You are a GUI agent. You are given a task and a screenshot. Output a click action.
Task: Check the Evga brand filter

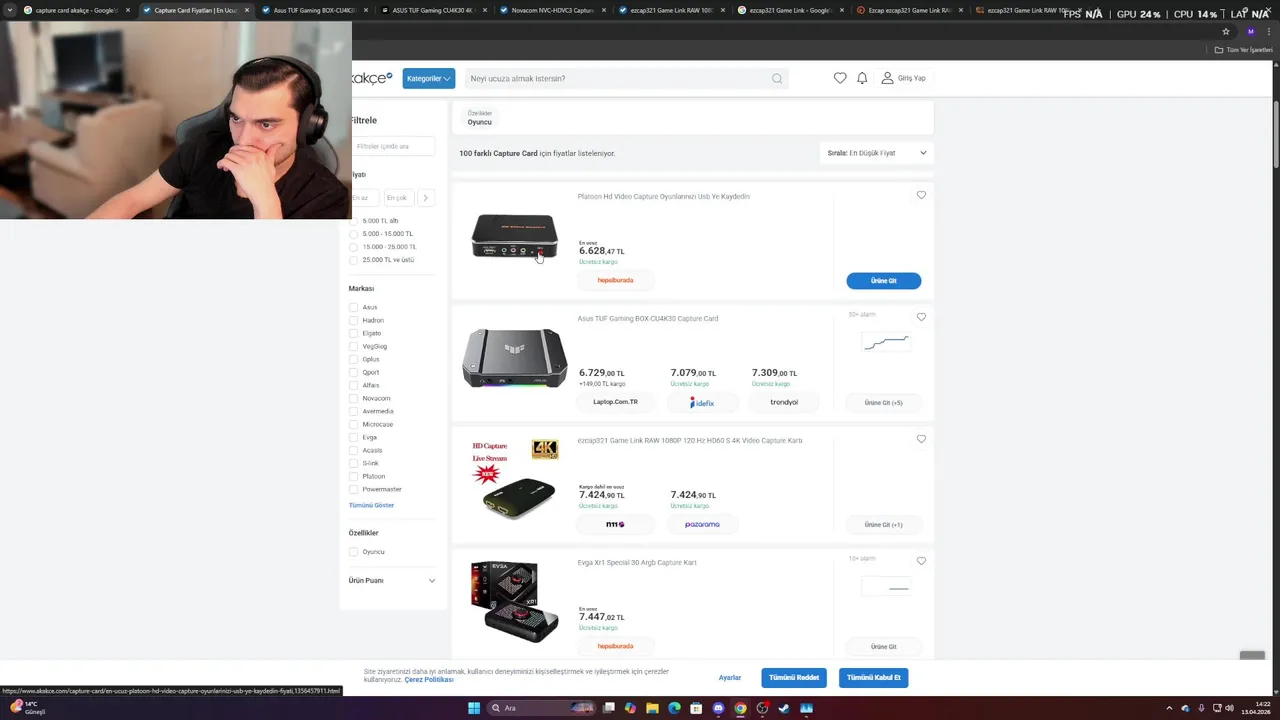coord(353,437)
